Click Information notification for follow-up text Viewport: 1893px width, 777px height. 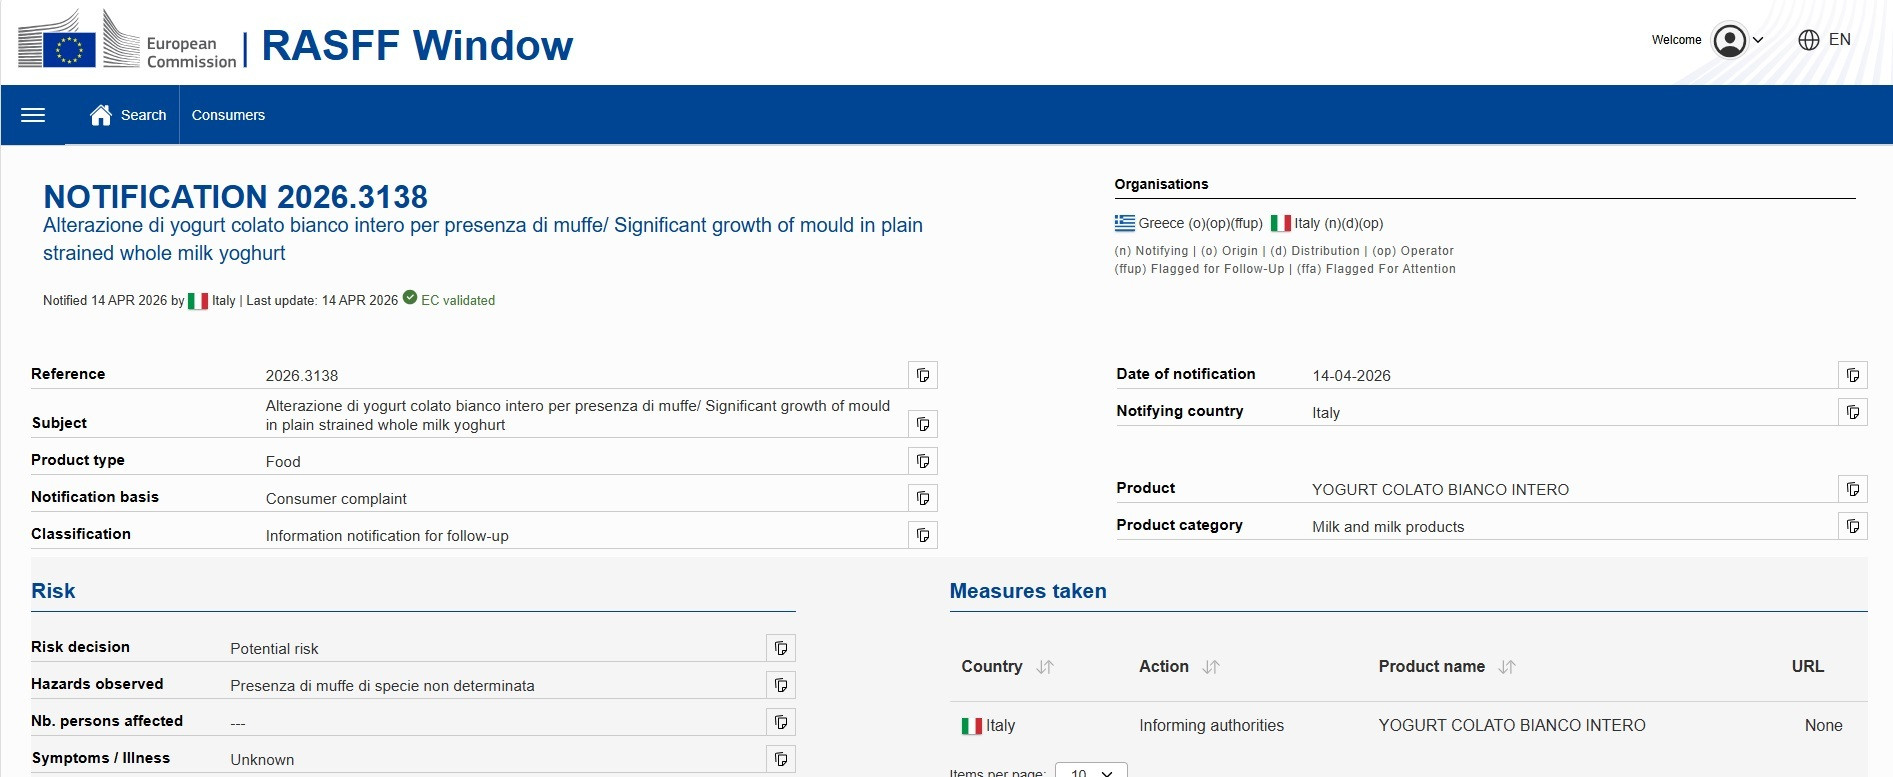[387, 536]
